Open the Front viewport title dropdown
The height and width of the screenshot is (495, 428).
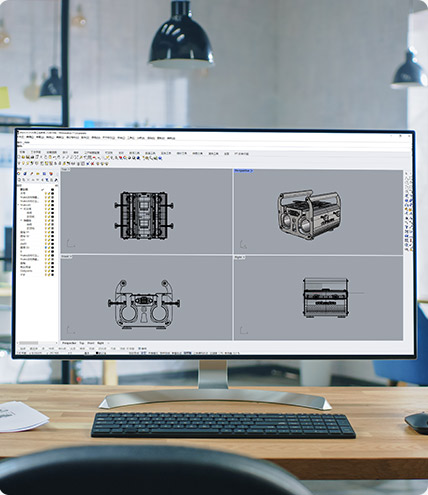point(67,257)
